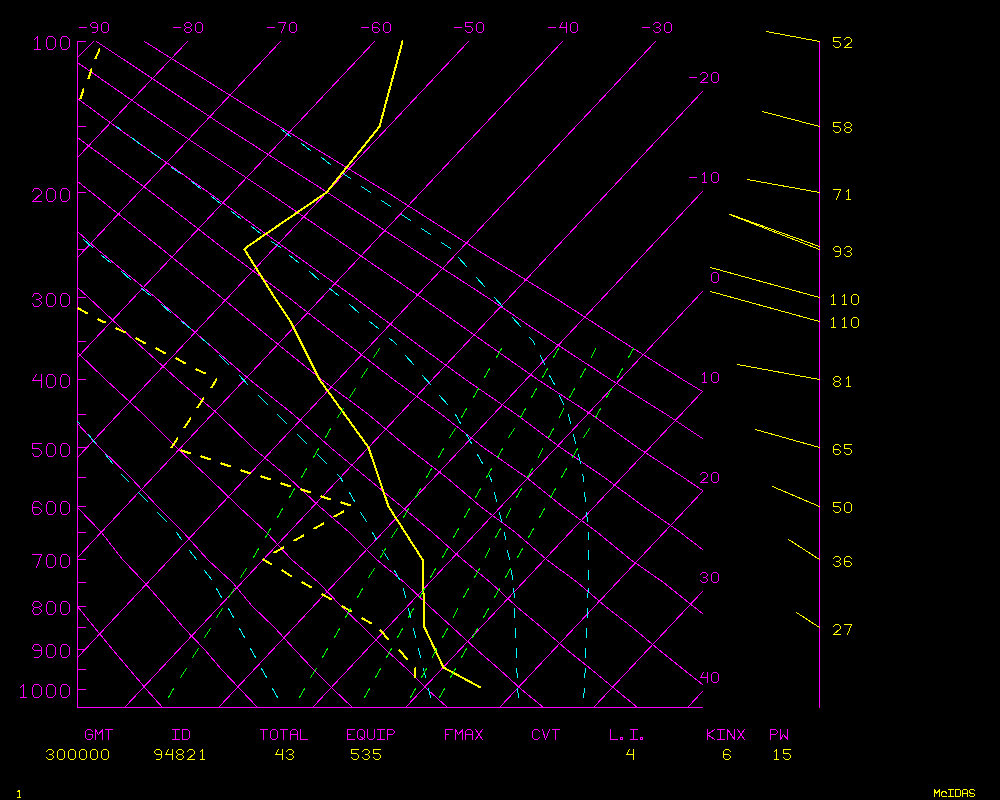Click the McIDAS label in bottom corner
The image size is (1000, 800).
954,793
